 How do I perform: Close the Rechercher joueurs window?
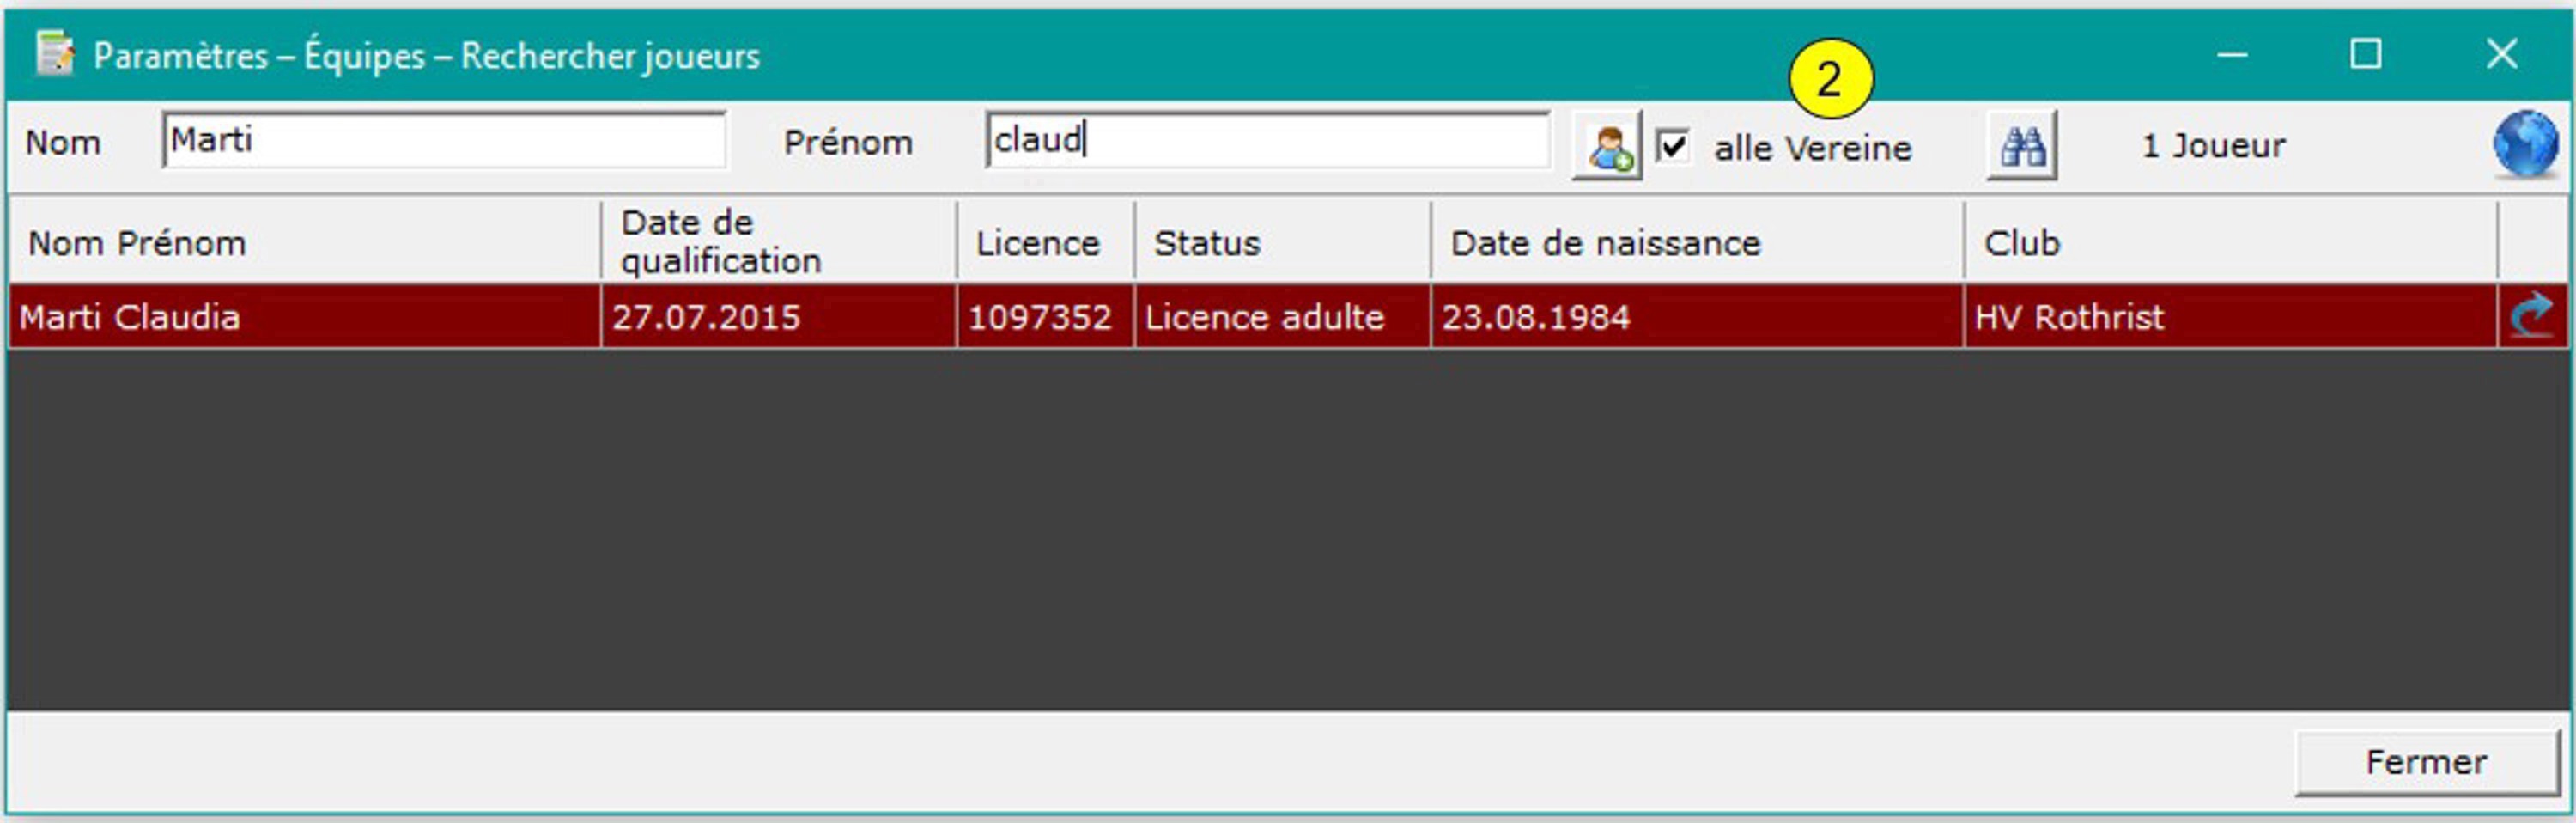pyautogui.click(x=2502, y=54)
